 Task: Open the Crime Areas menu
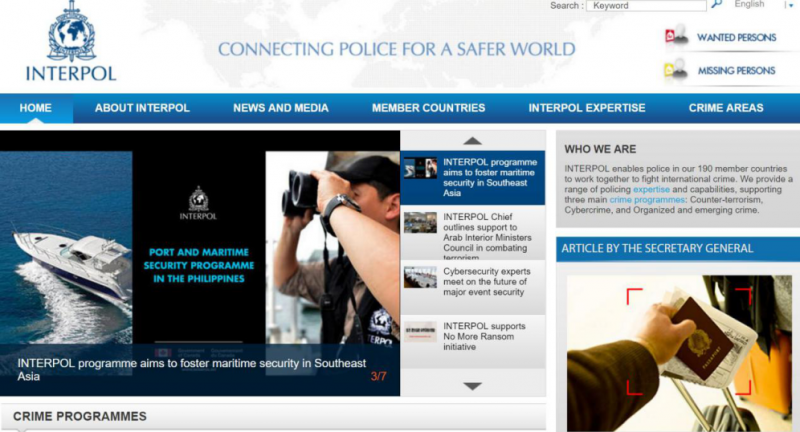725,108
